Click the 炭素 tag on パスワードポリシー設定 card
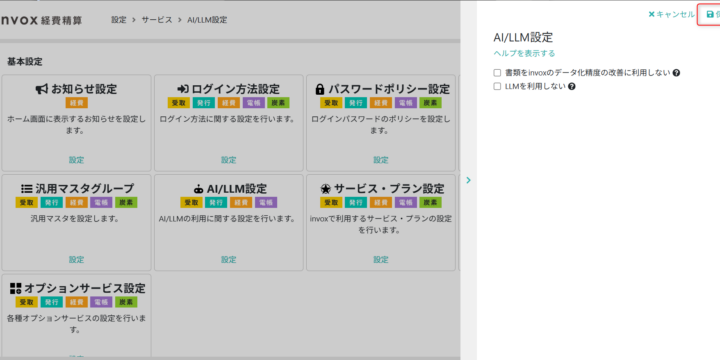The image size is (720, 360). [430, 103]
